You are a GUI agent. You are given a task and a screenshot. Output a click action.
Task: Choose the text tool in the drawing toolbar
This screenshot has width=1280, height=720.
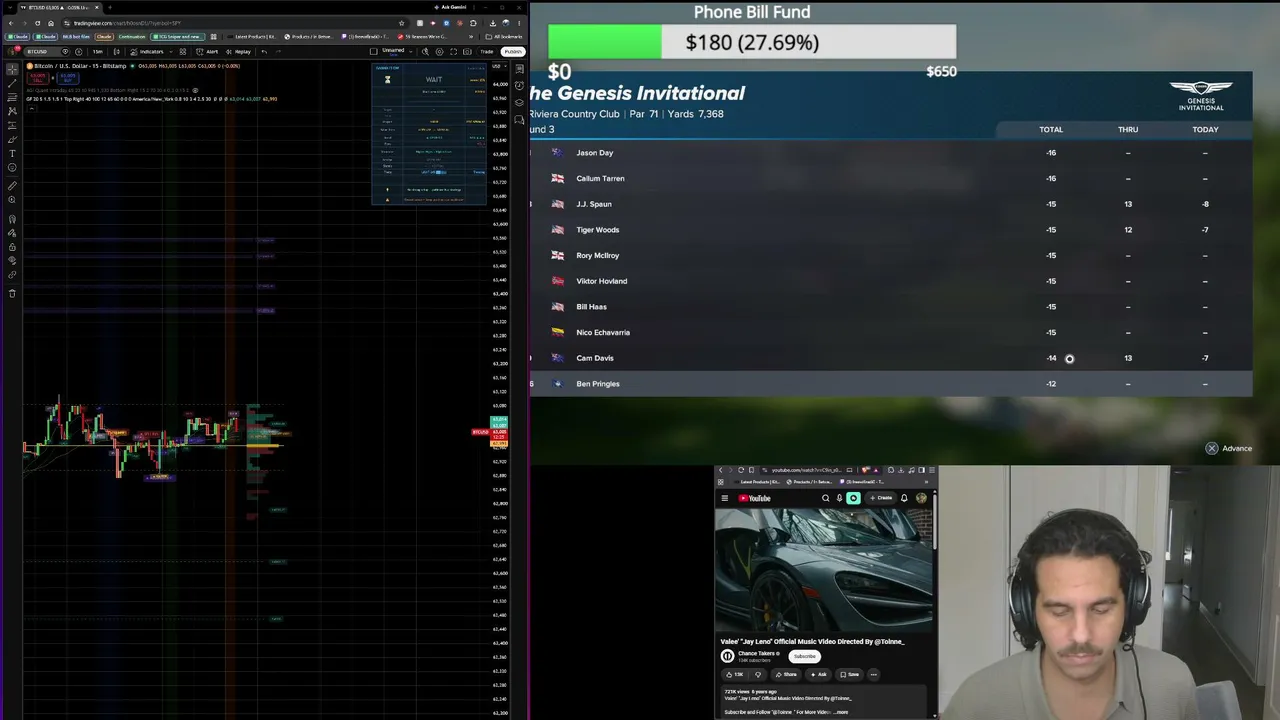tap(12, 153)
